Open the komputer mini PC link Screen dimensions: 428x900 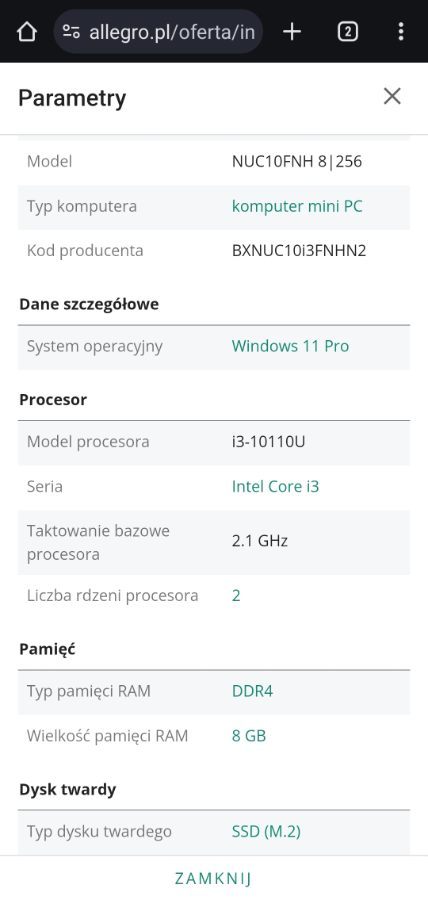click(297, 206)
